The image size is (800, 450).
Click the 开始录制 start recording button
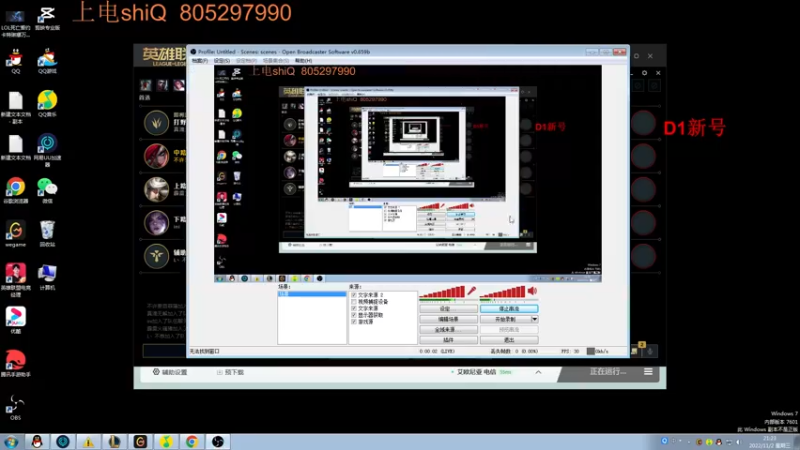[x=506, y=319]
